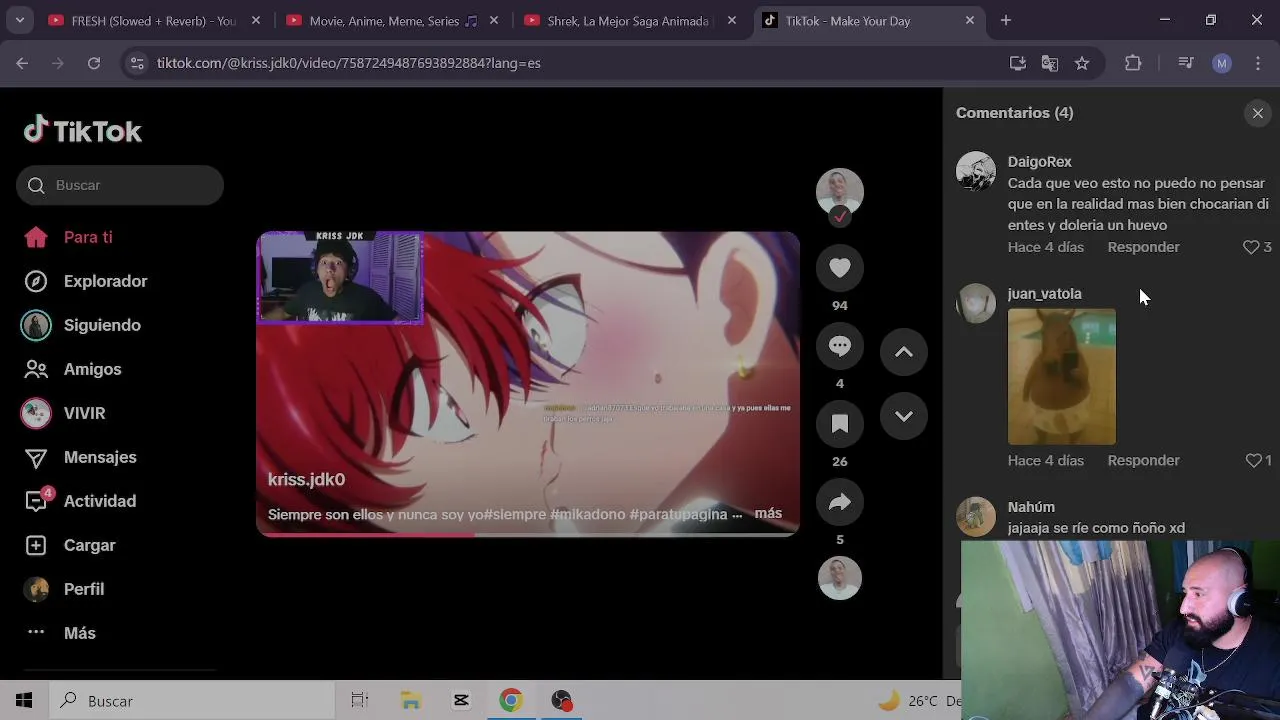Open the Chrome profile avatar M
Viewport: 1280px width, 720px height.
1222,63
